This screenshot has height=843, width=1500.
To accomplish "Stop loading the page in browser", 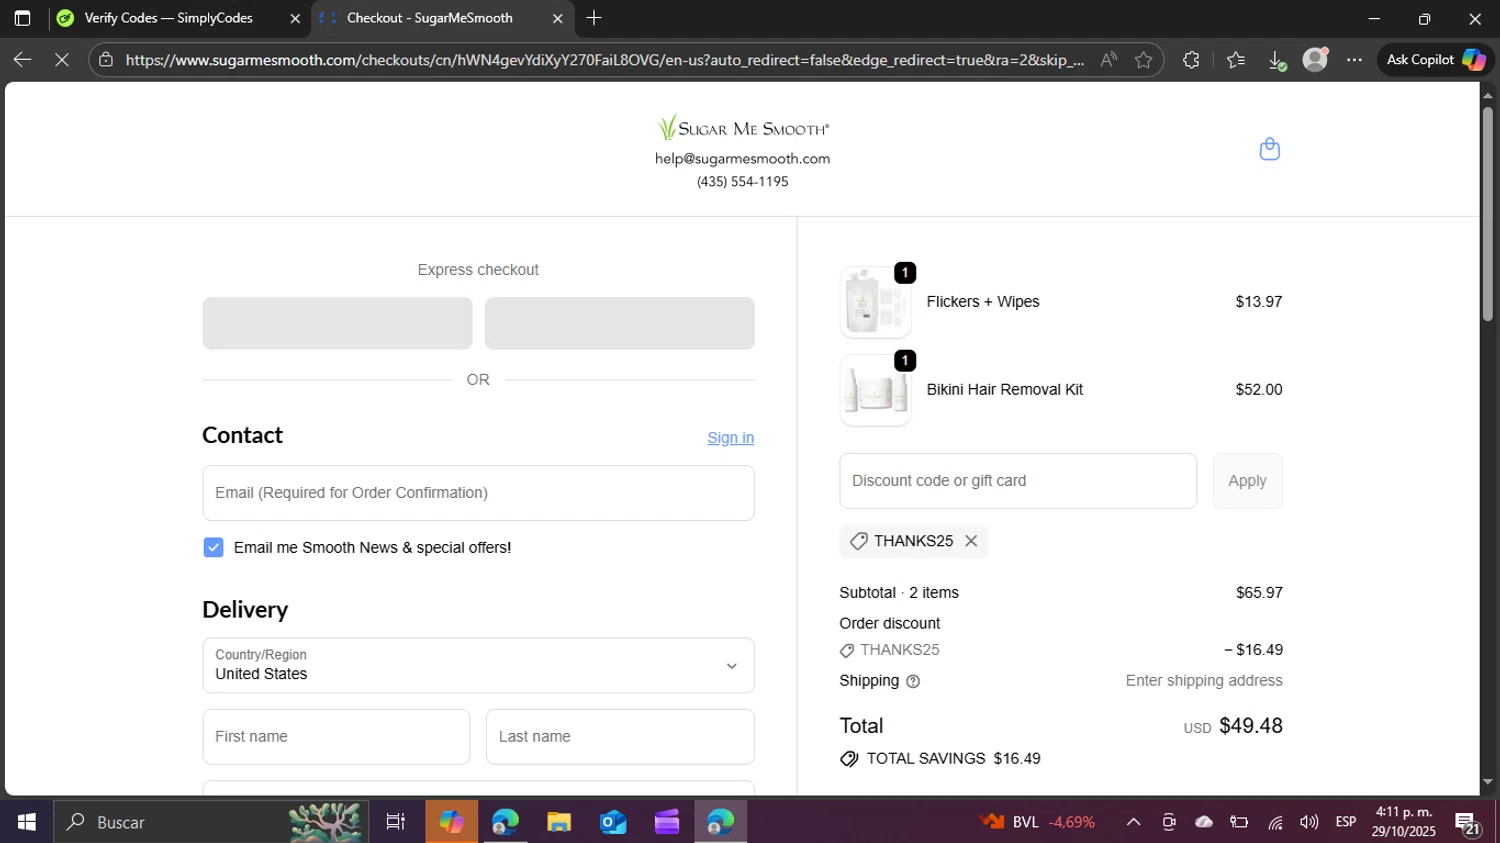I will (x=62, y=60).
